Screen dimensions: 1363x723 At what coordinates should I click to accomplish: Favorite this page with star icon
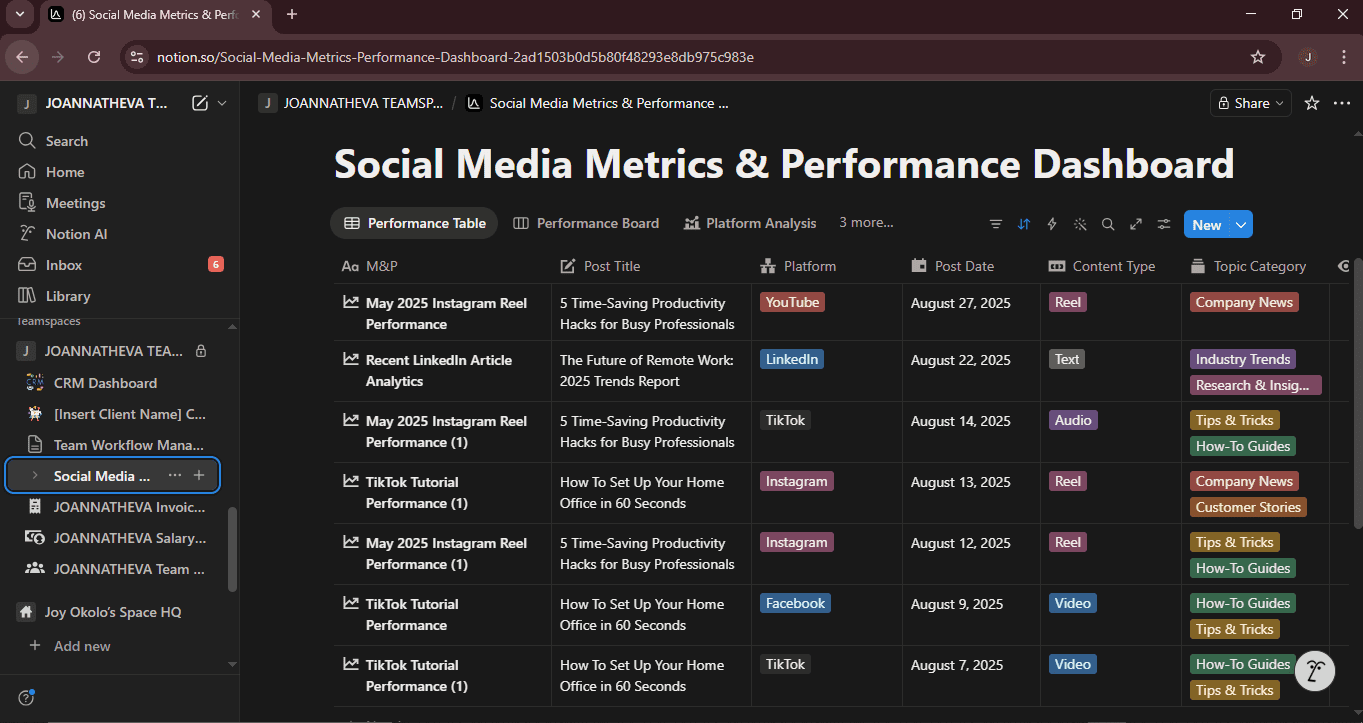pyautogui.click(x=1312, y=103)
